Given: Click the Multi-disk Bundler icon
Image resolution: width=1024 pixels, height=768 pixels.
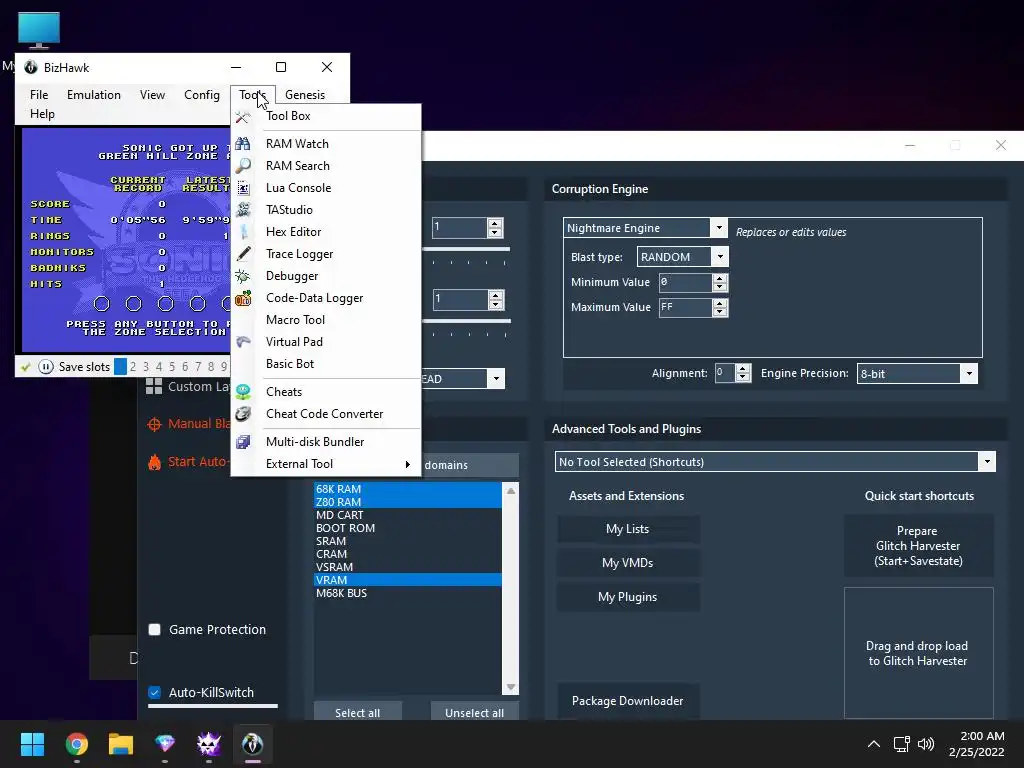Looking at the screenshot, I should point(243,442).
